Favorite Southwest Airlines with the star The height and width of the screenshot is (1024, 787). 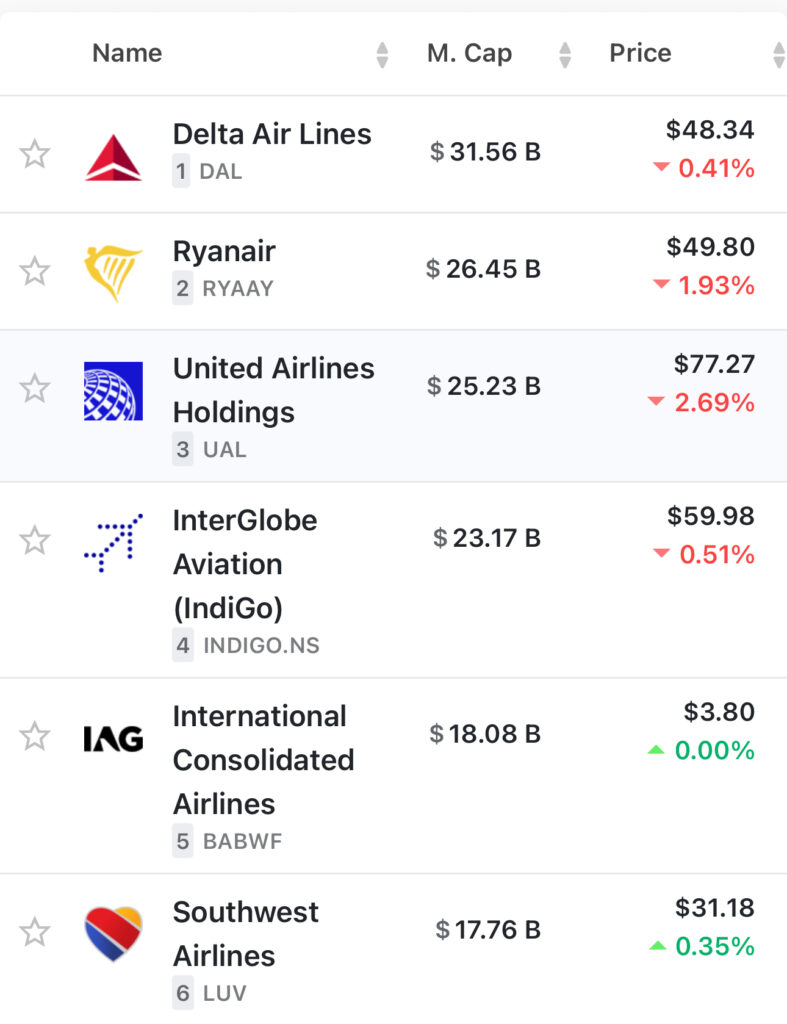[x=35, y=932]
